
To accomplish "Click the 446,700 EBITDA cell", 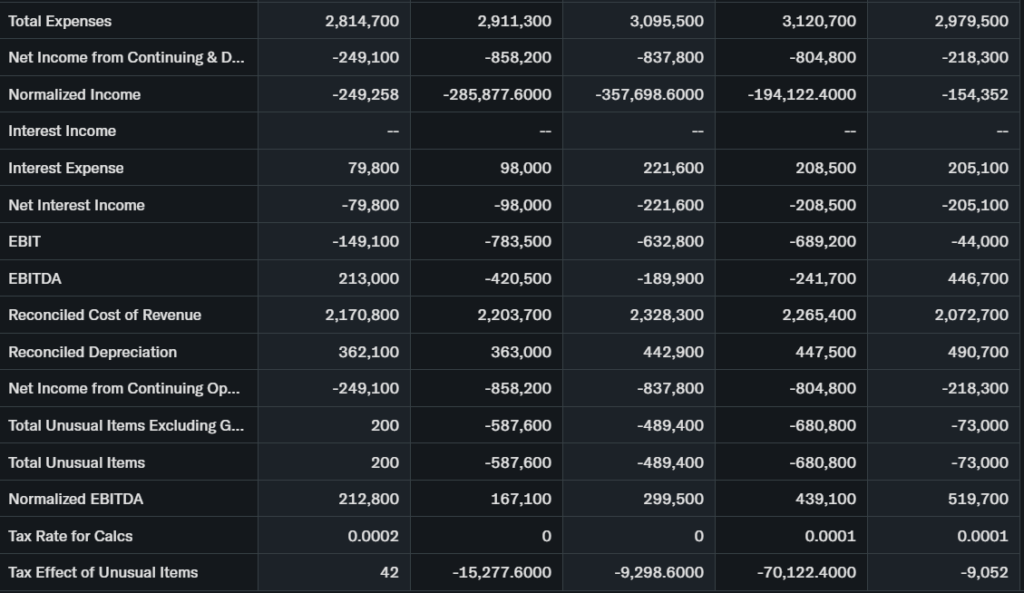I will [x=977, y=278].
